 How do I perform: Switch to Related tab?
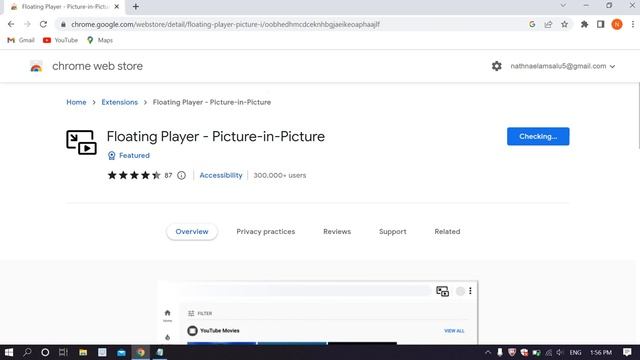tap(447, 231)
